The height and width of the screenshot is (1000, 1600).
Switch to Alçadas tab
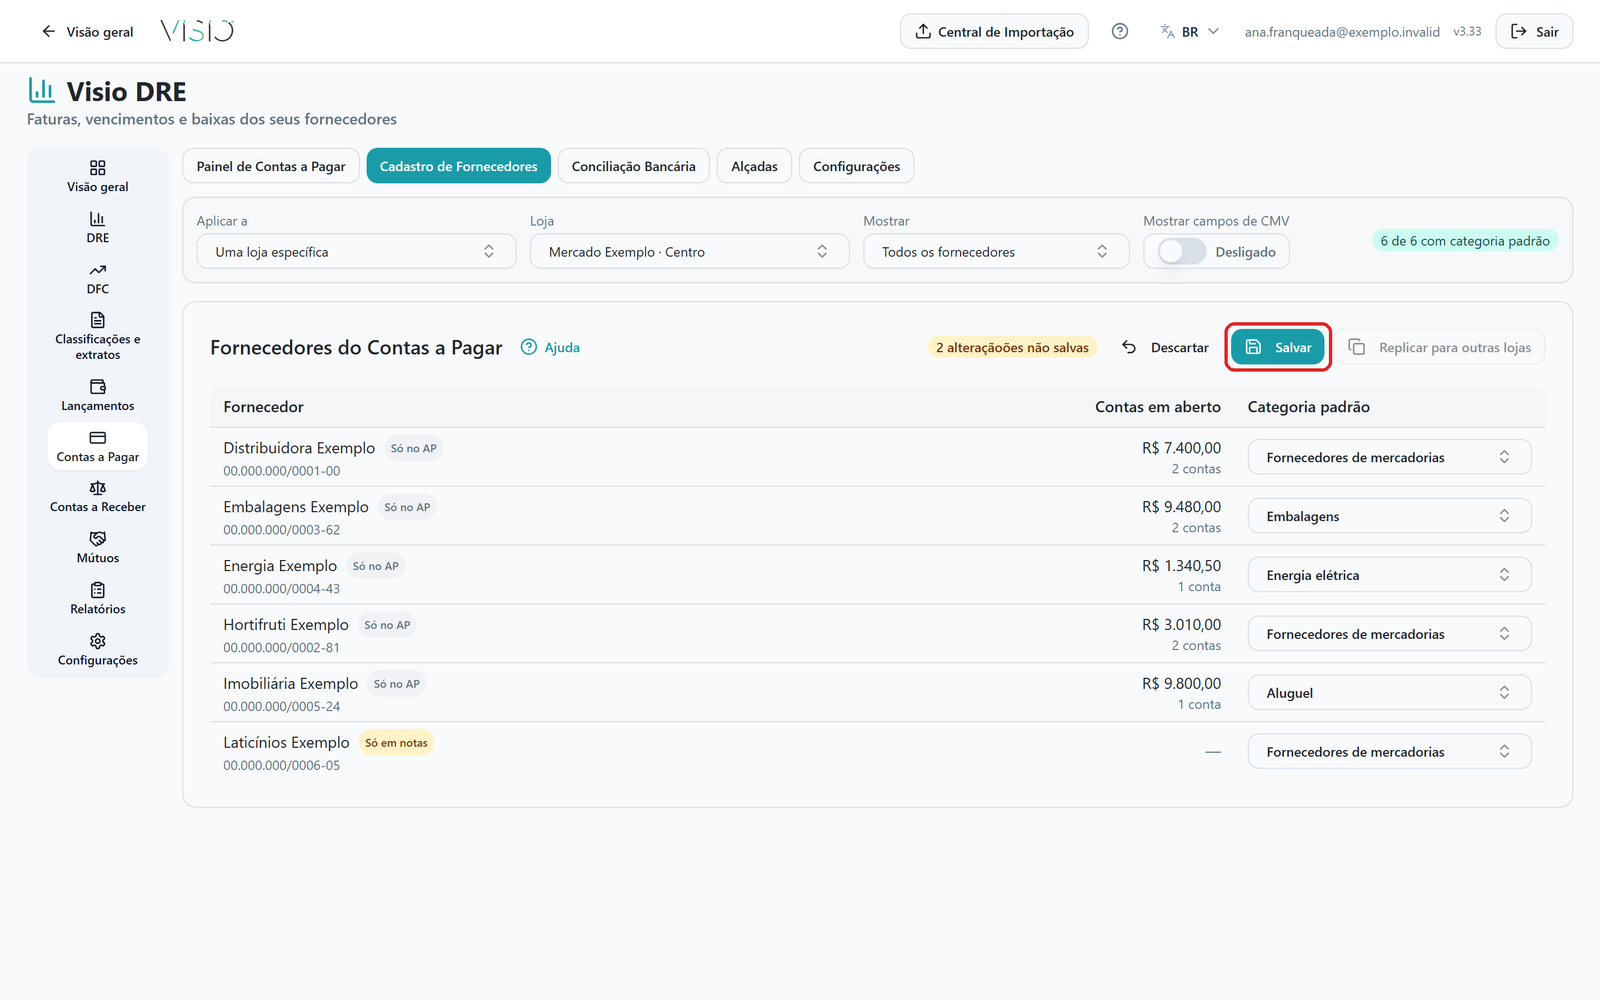[x=754, y=166]
